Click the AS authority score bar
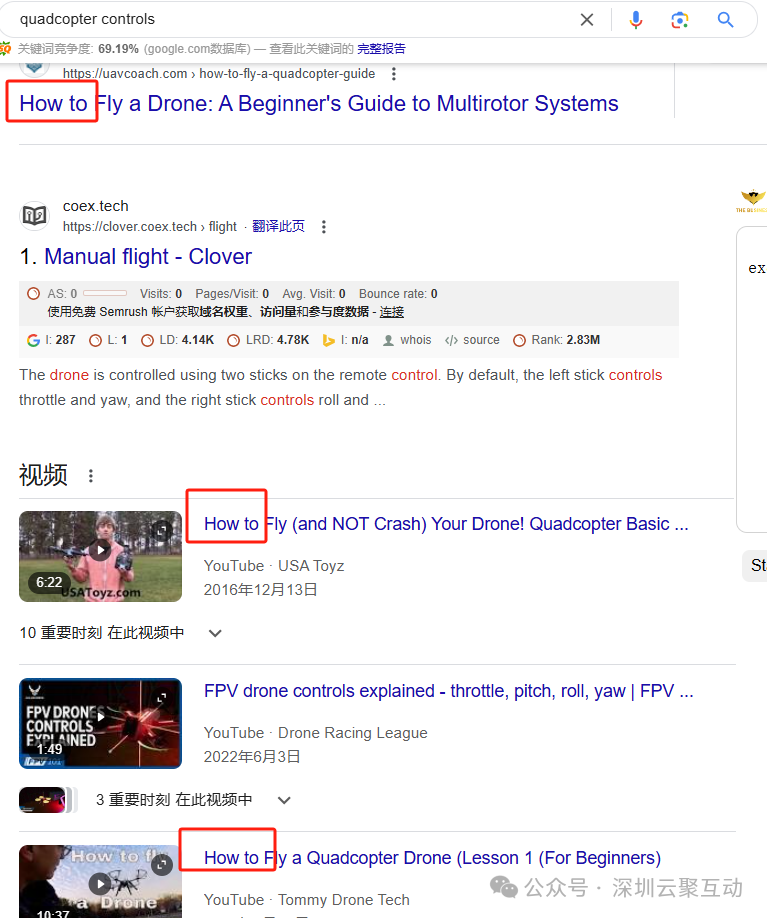This screenshot has height=918, width=767. (x=105, y=293)
